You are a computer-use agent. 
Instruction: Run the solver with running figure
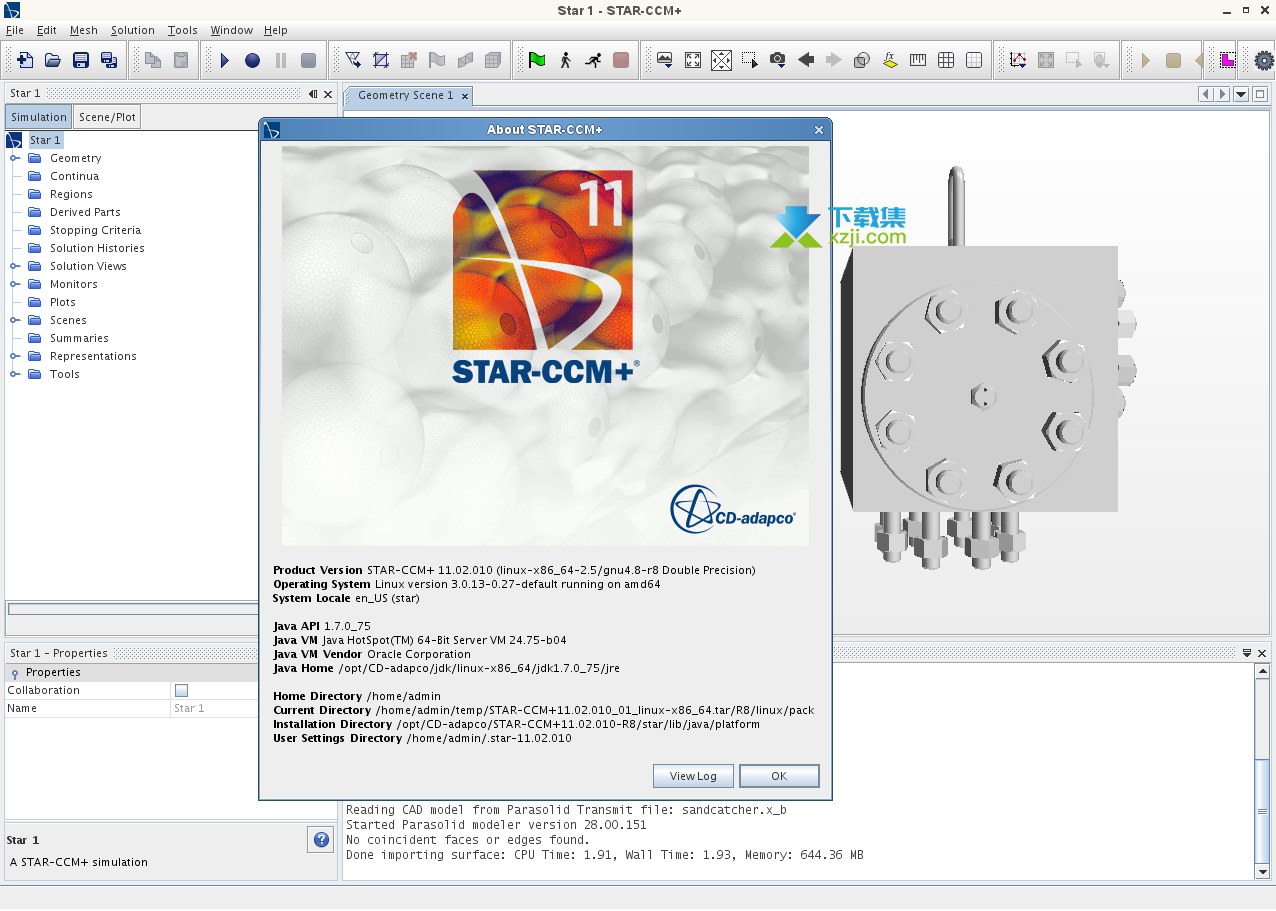[x=593, y=60]
